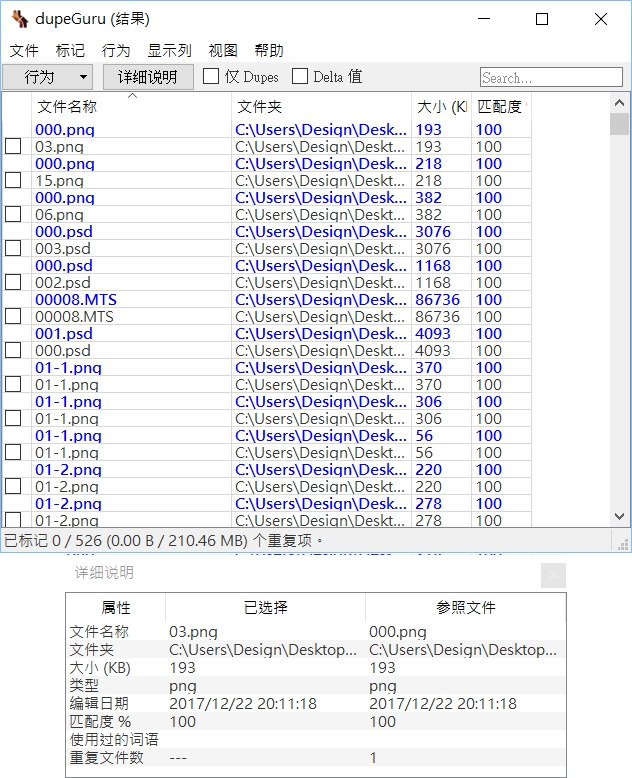Open the 行为 menu in menu bar
Viewport: 632px width, 778px height.
point(116,51)
